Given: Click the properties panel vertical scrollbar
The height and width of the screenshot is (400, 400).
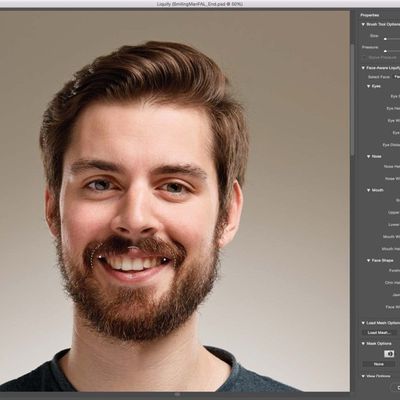Looking at the screenshot, I should click(x=352, y=100).
